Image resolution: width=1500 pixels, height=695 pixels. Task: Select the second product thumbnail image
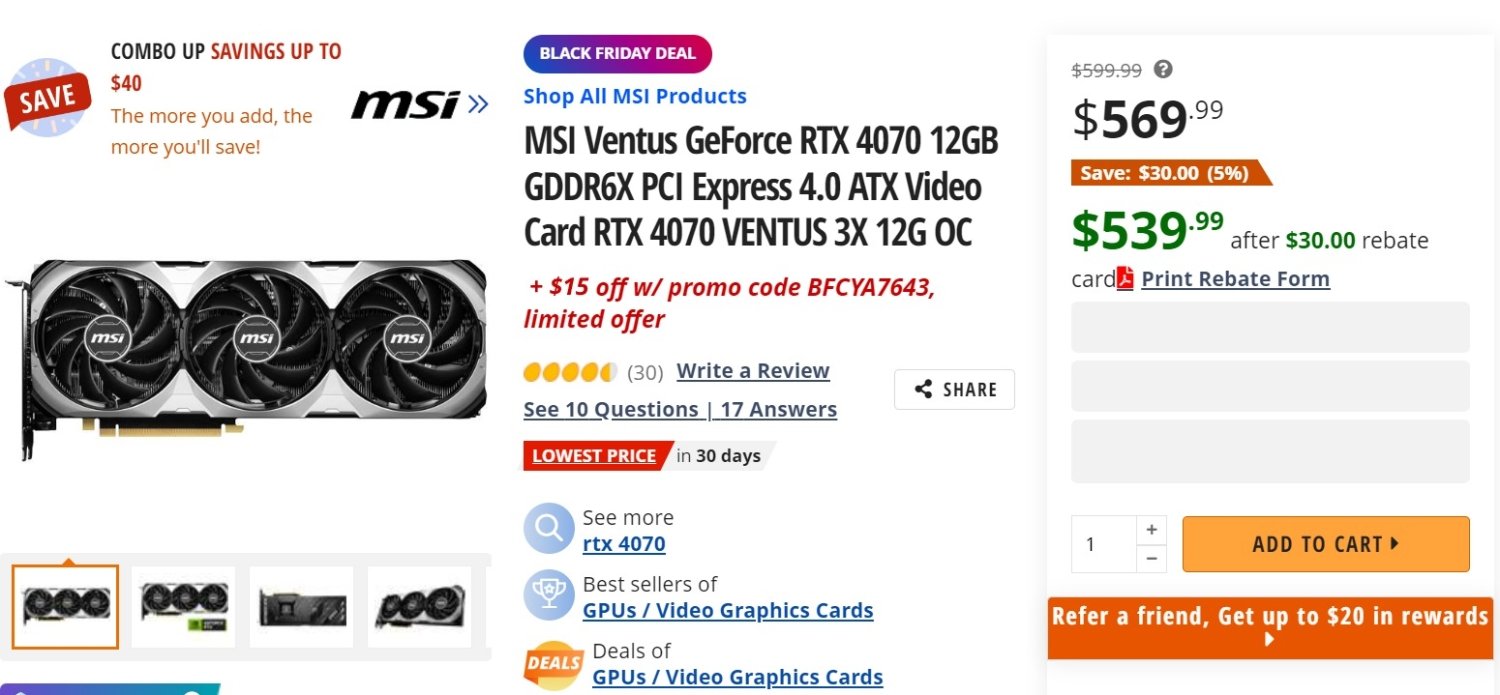pyautogui.click(x=184, y=606)
